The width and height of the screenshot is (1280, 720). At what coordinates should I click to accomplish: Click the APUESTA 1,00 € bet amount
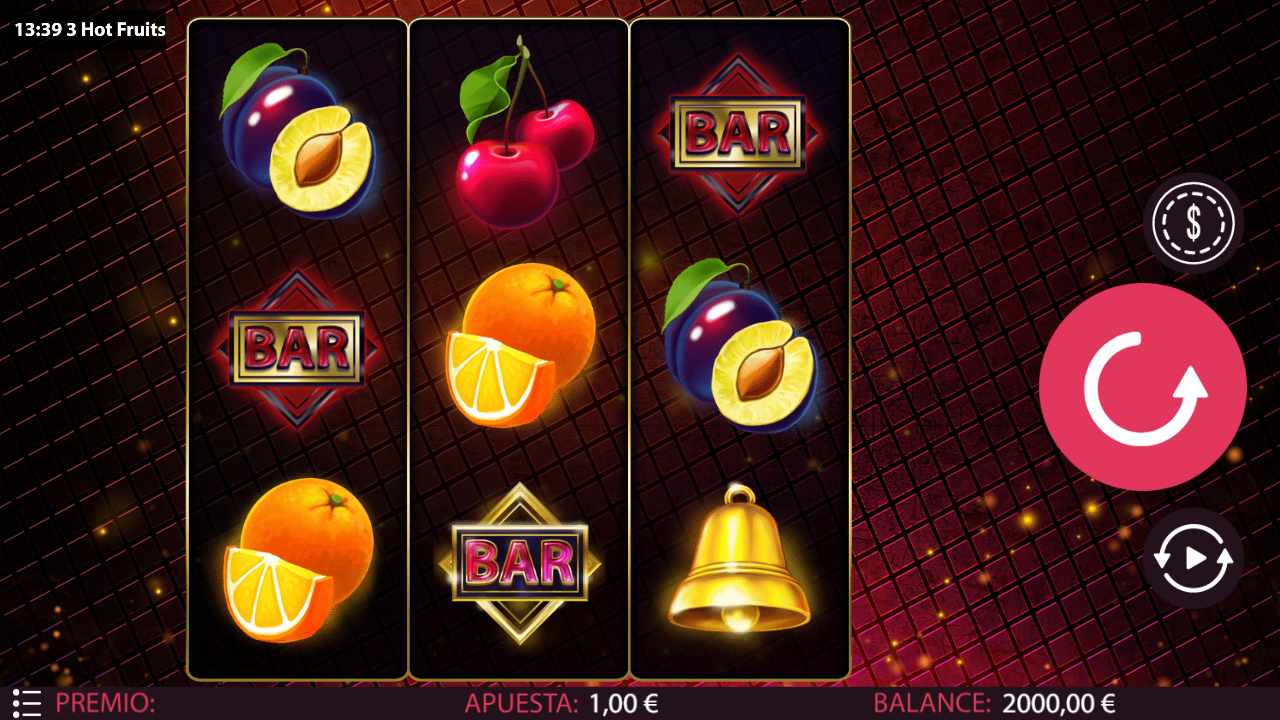pyautogui.click(x=623, y=703)
